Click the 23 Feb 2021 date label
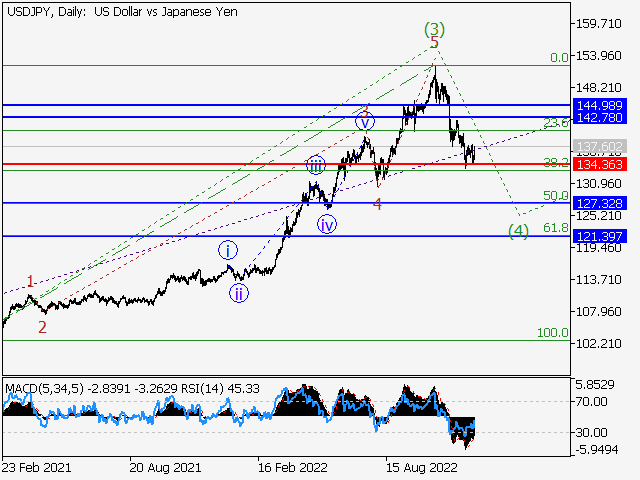Image resolution: width=640 pixels, height=480 pixels. 37,467
